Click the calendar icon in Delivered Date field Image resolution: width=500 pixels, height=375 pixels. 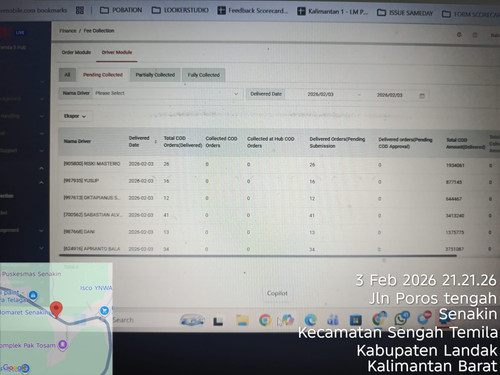click(x=422, y=96)
